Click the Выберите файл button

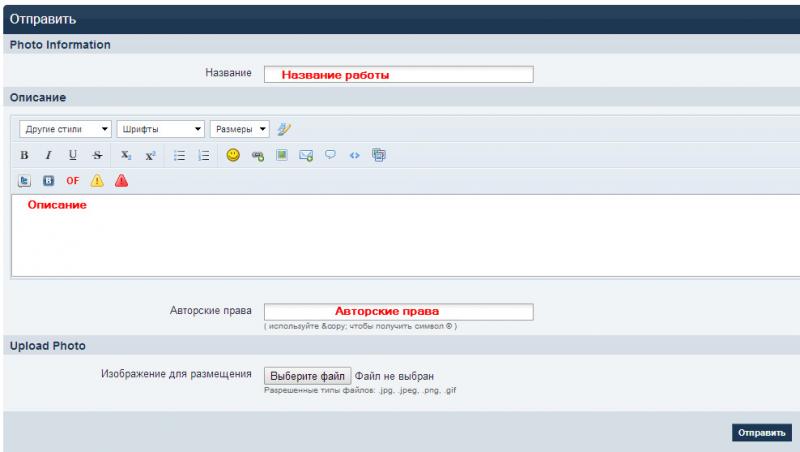(308, 376)
